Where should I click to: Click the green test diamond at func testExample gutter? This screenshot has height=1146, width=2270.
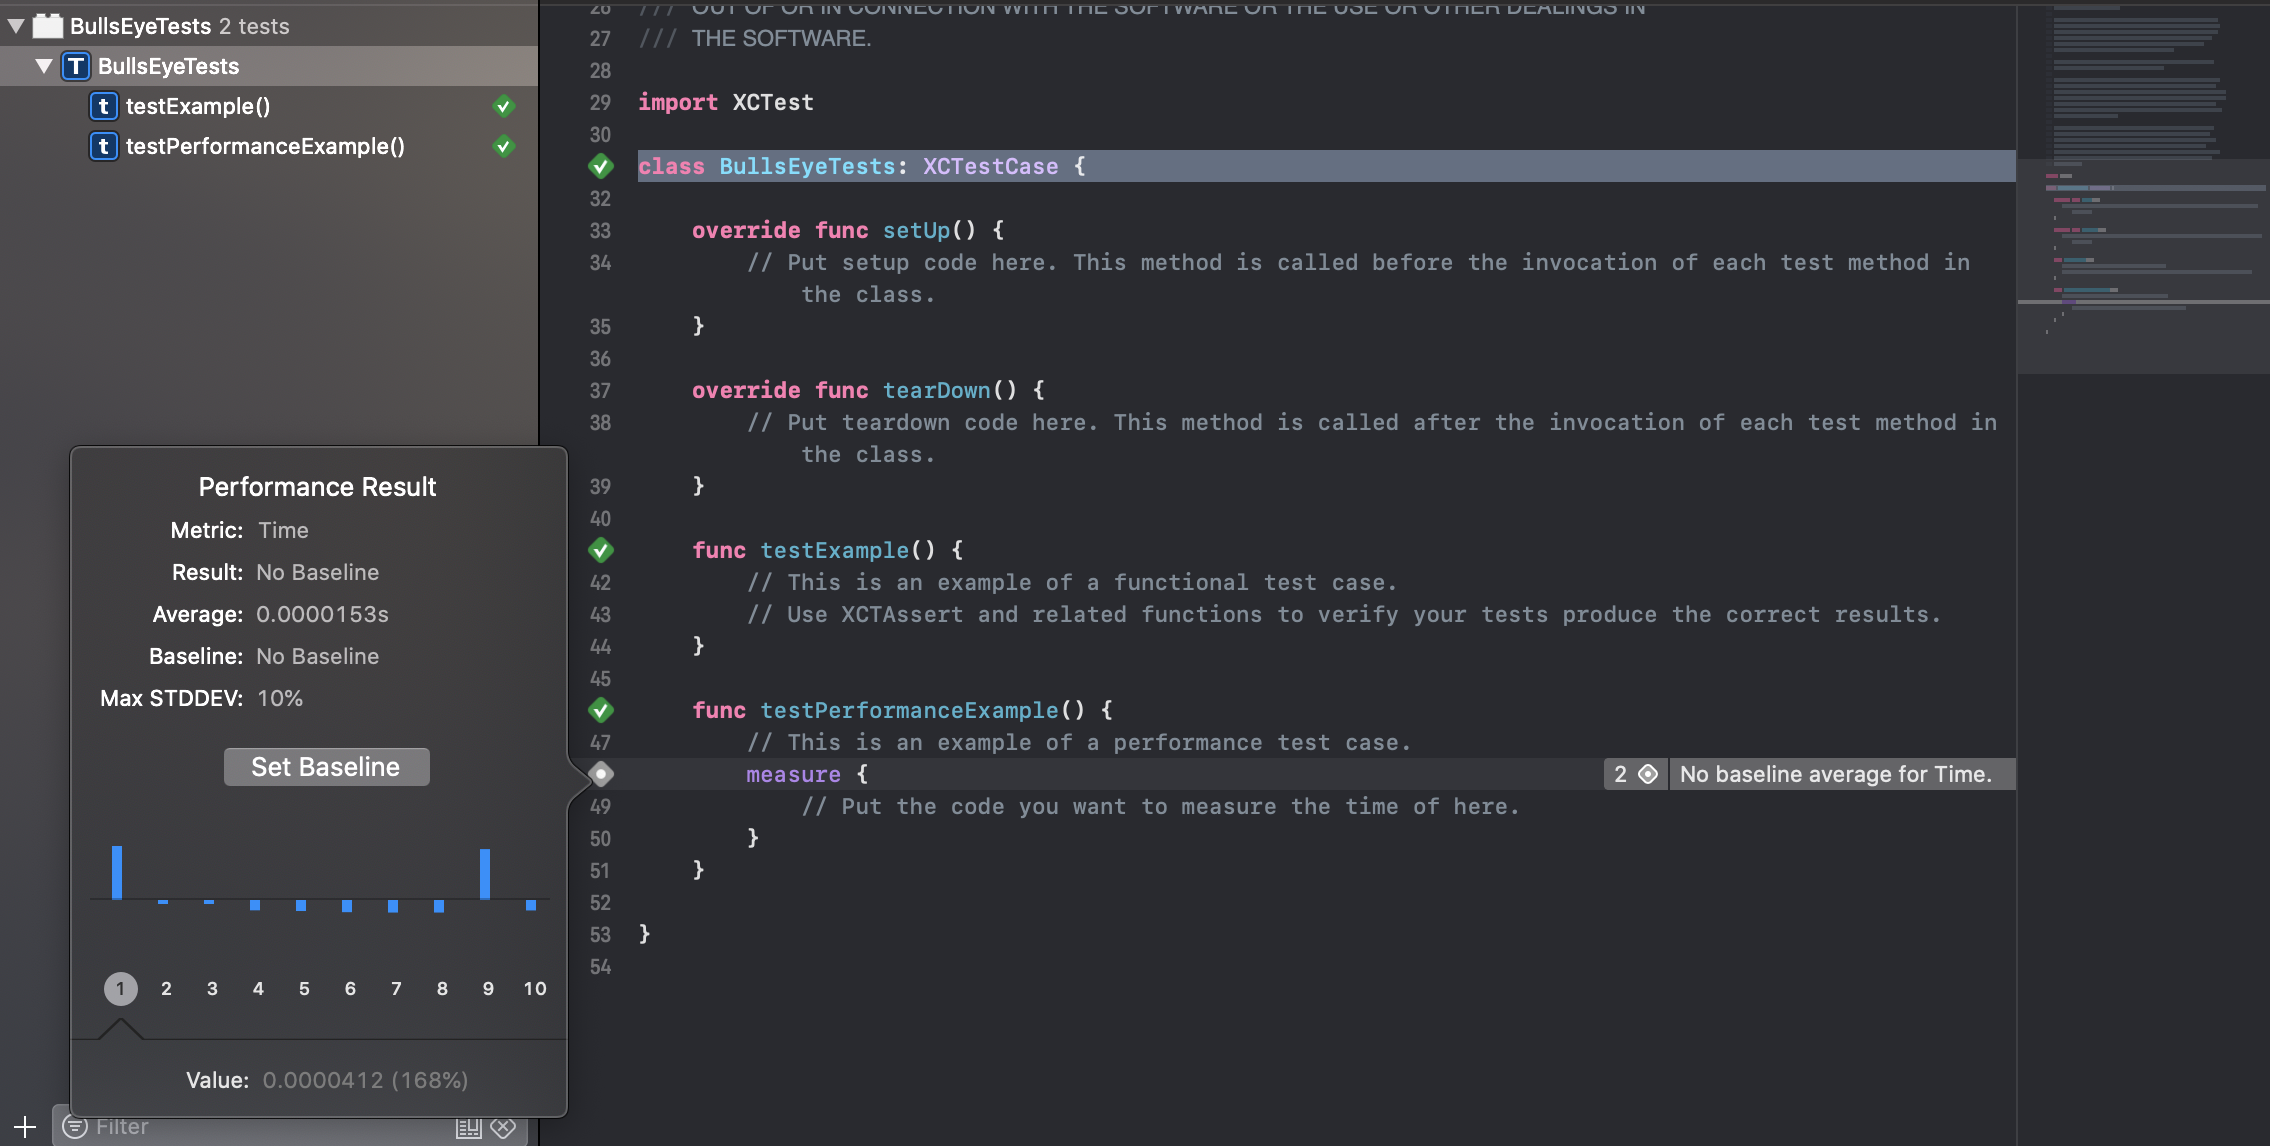(601, 550)
